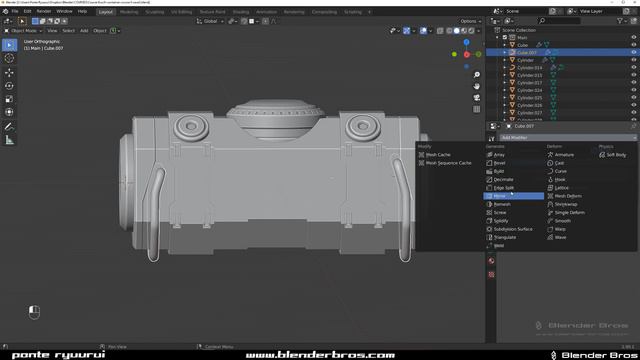Open the Add menu in viewport header

coord(84,31)
